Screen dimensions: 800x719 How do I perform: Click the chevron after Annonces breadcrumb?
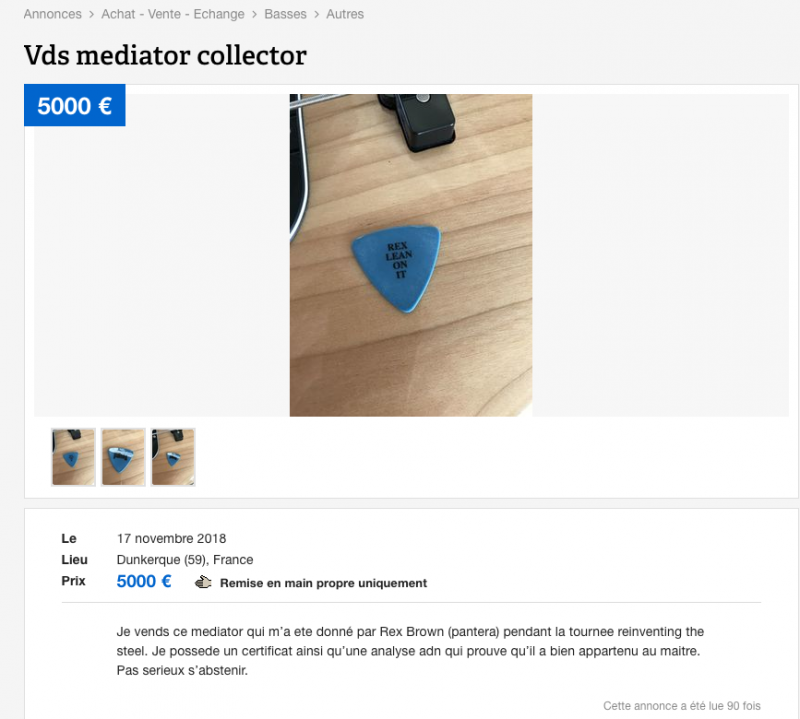[91, 14]
